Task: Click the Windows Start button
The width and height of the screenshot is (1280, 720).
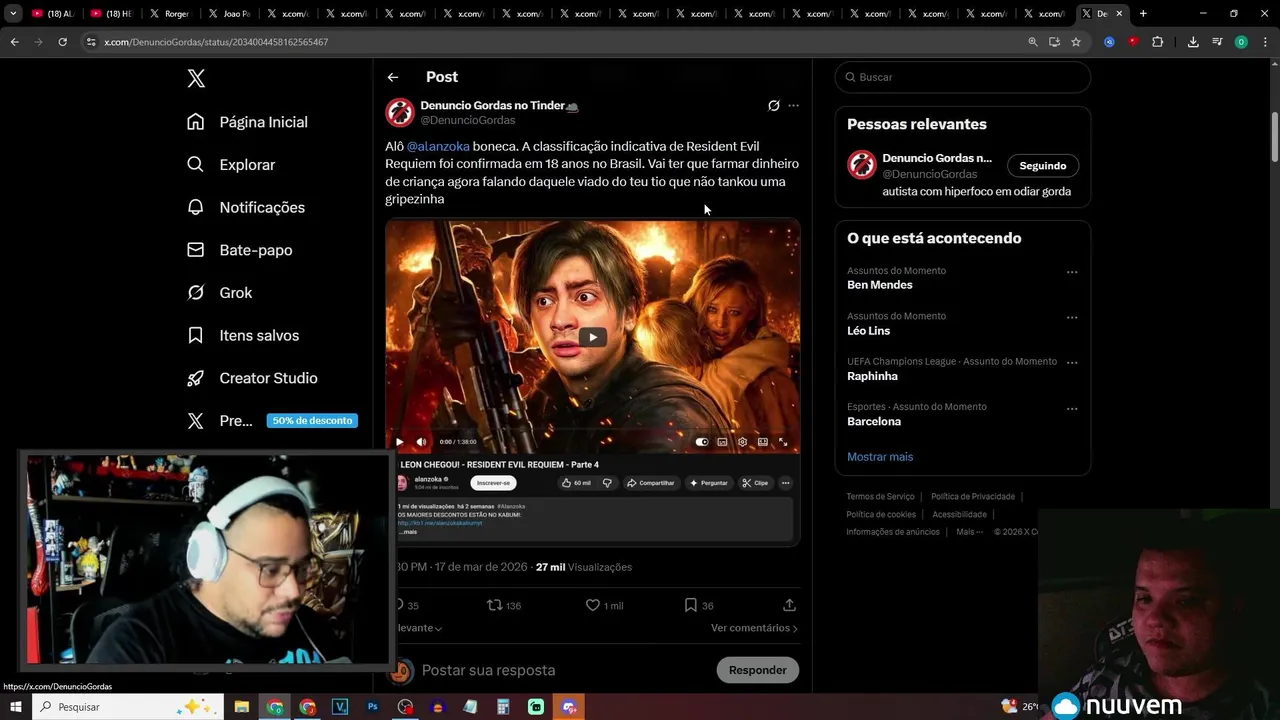Action: [15, 707]
